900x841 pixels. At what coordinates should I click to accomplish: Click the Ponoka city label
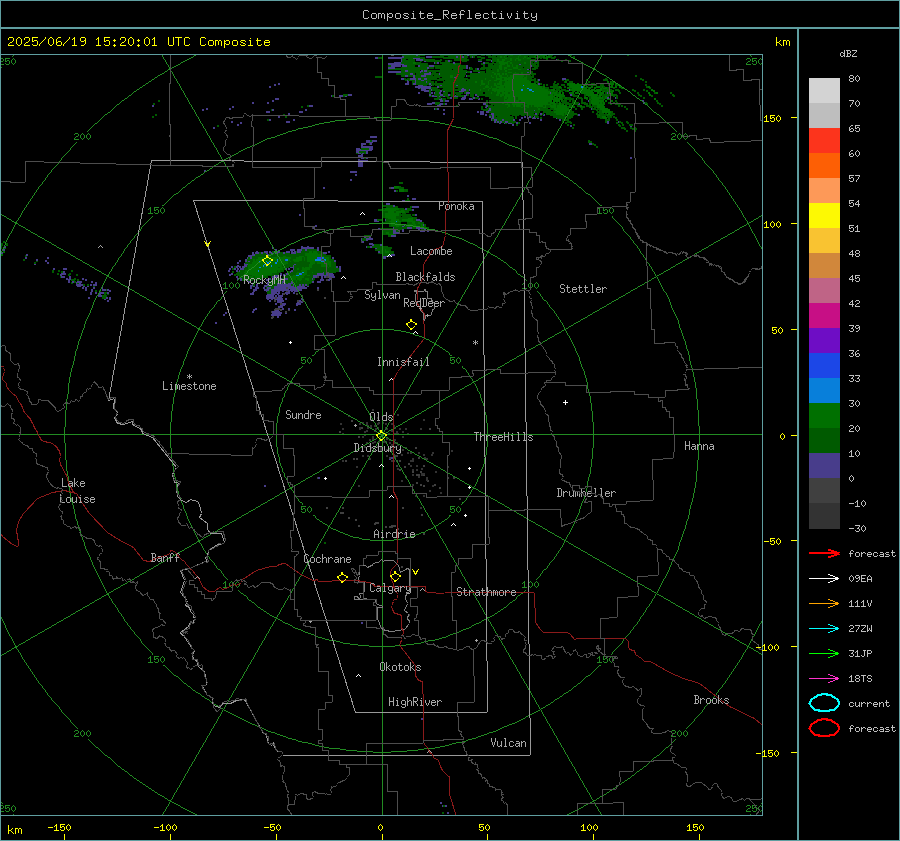point(456,206)
